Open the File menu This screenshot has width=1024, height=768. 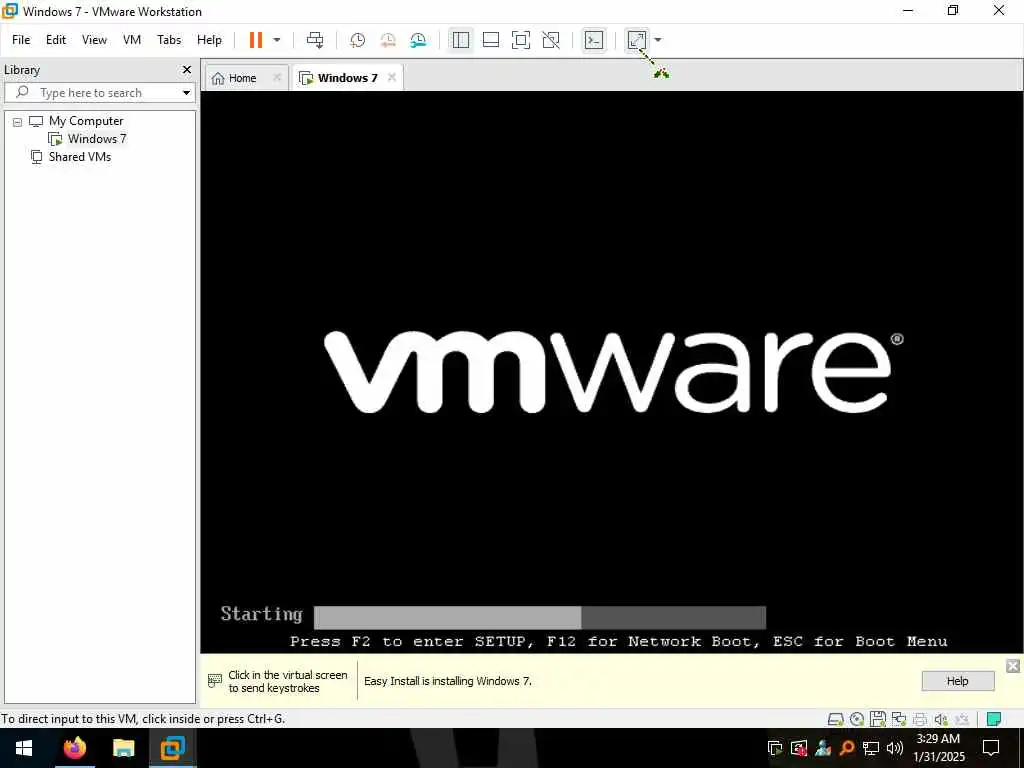[21, 40]
